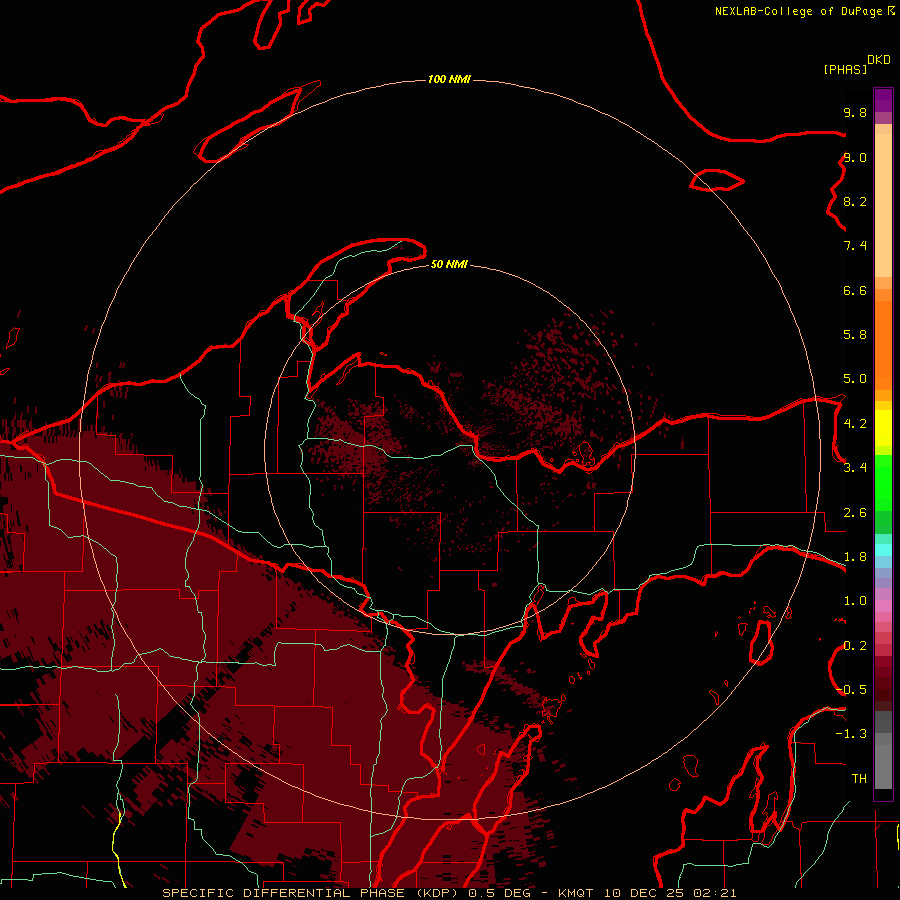Click the [PHAS] legend label

point(845,70)
